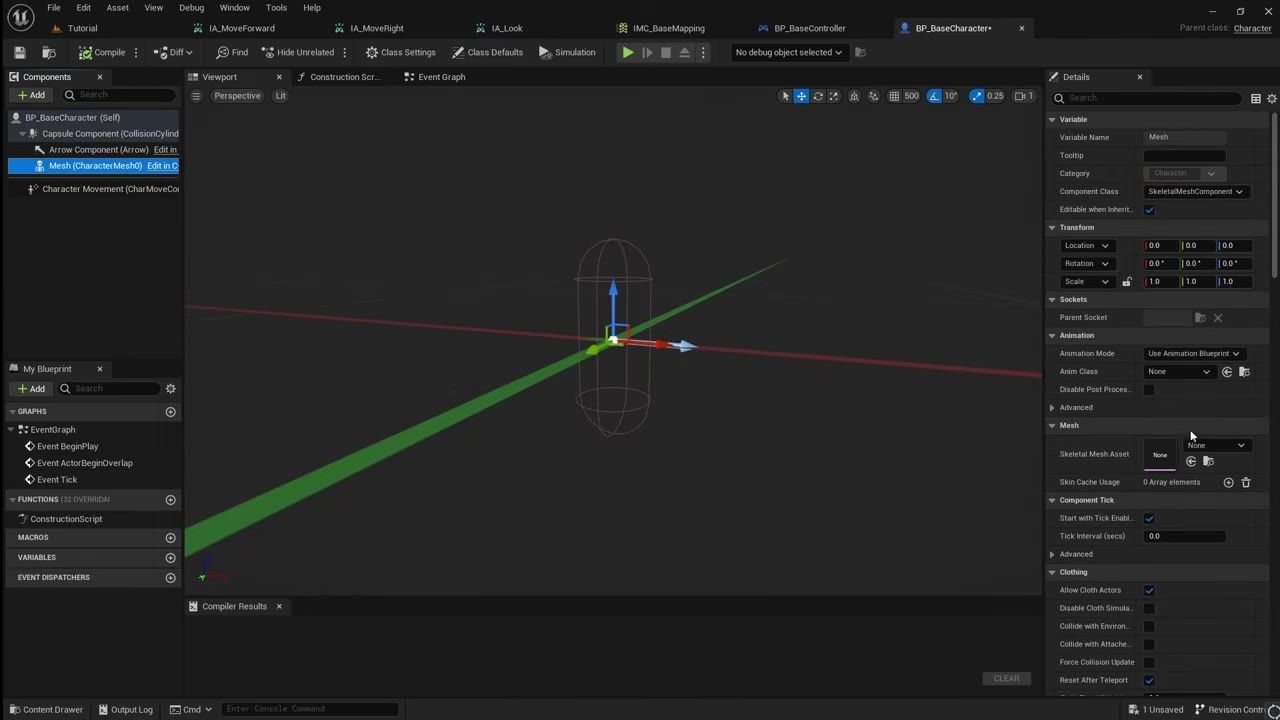
Task: Collapse the Transform section
Action: [x=1052, y=228]
